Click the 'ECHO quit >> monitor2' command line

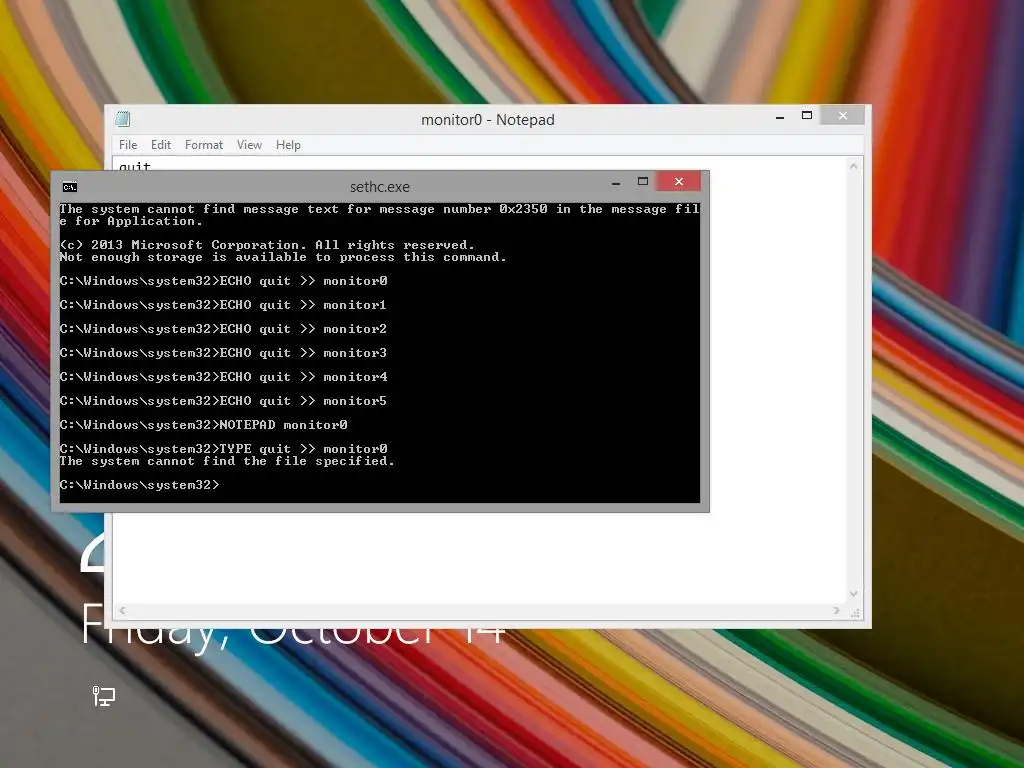[223, 329]
